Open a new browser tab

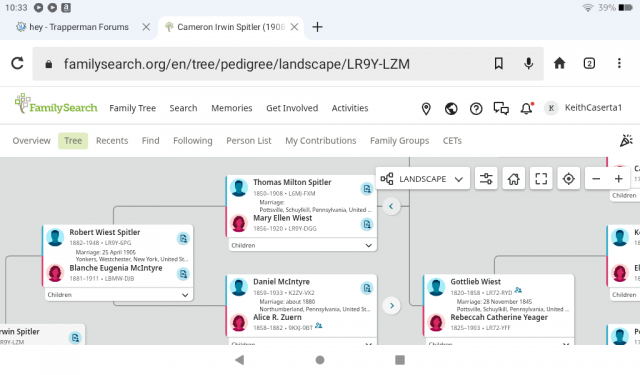click(x=317, y=27)
